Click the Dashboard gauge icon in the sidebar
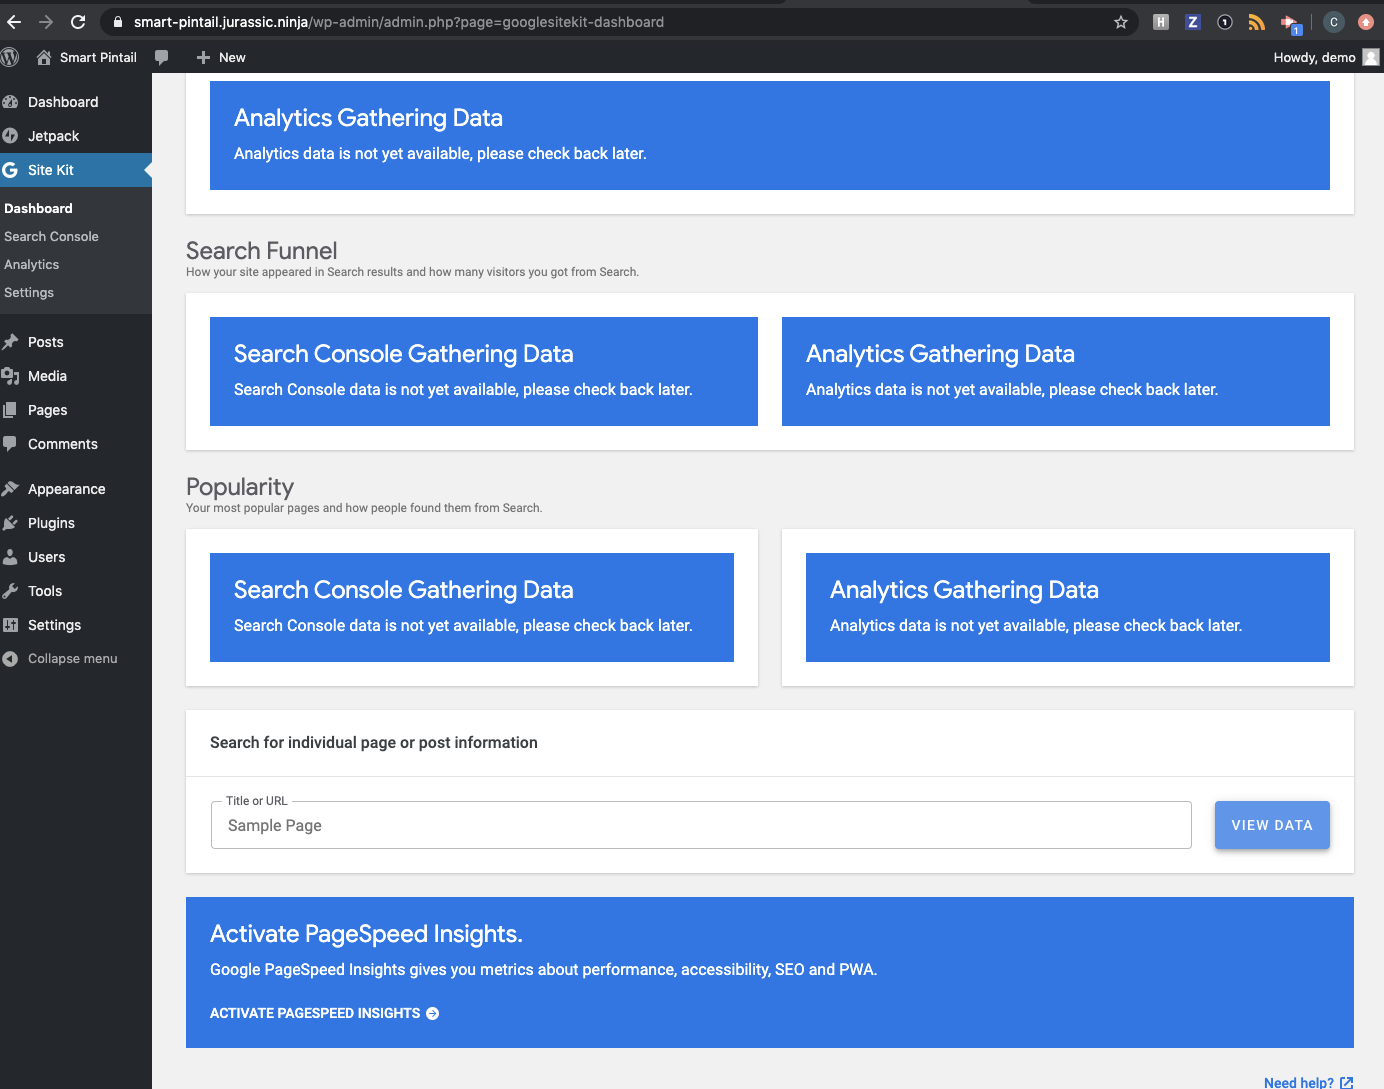The width and height of the screenshot is (1384, 1089). [x=11, y=102]
